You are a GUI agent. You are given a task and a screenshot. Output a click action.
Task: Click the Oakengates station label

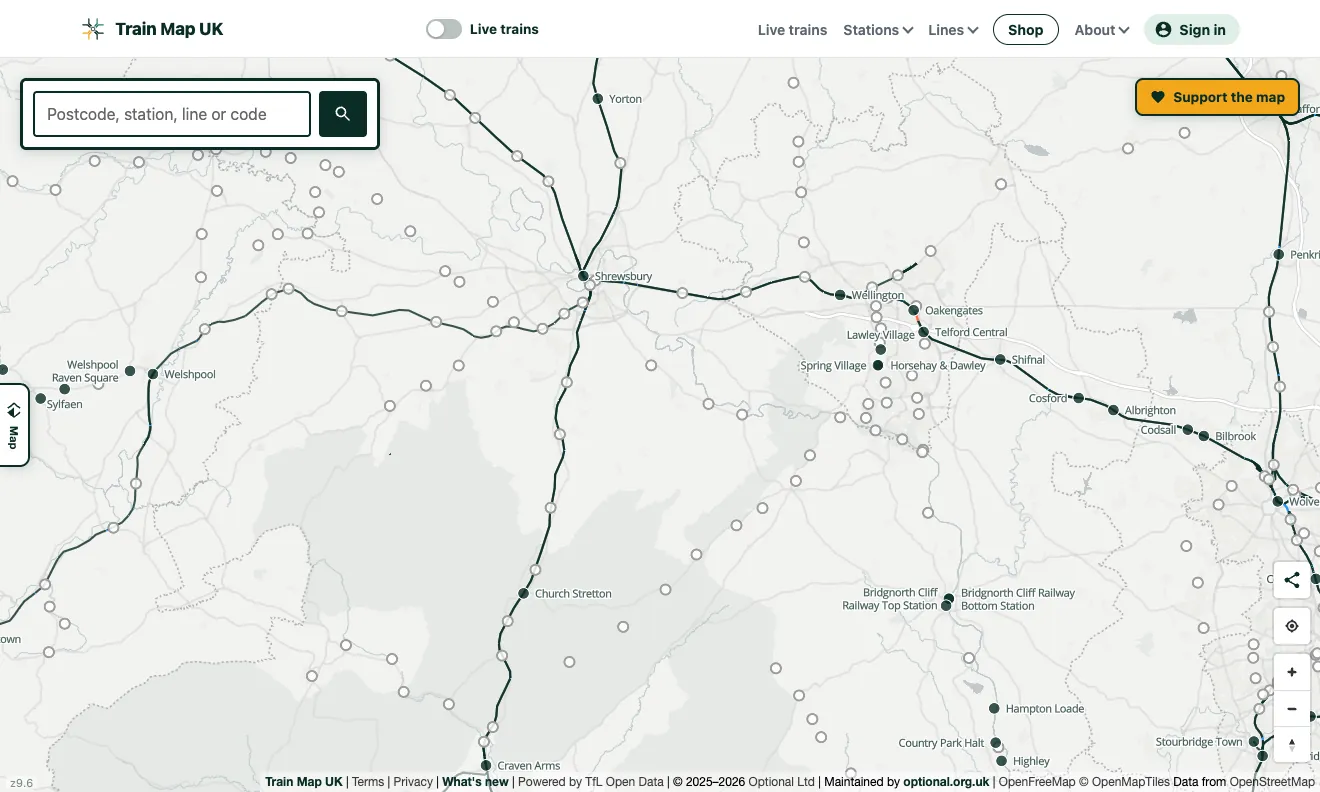(954, 311)
